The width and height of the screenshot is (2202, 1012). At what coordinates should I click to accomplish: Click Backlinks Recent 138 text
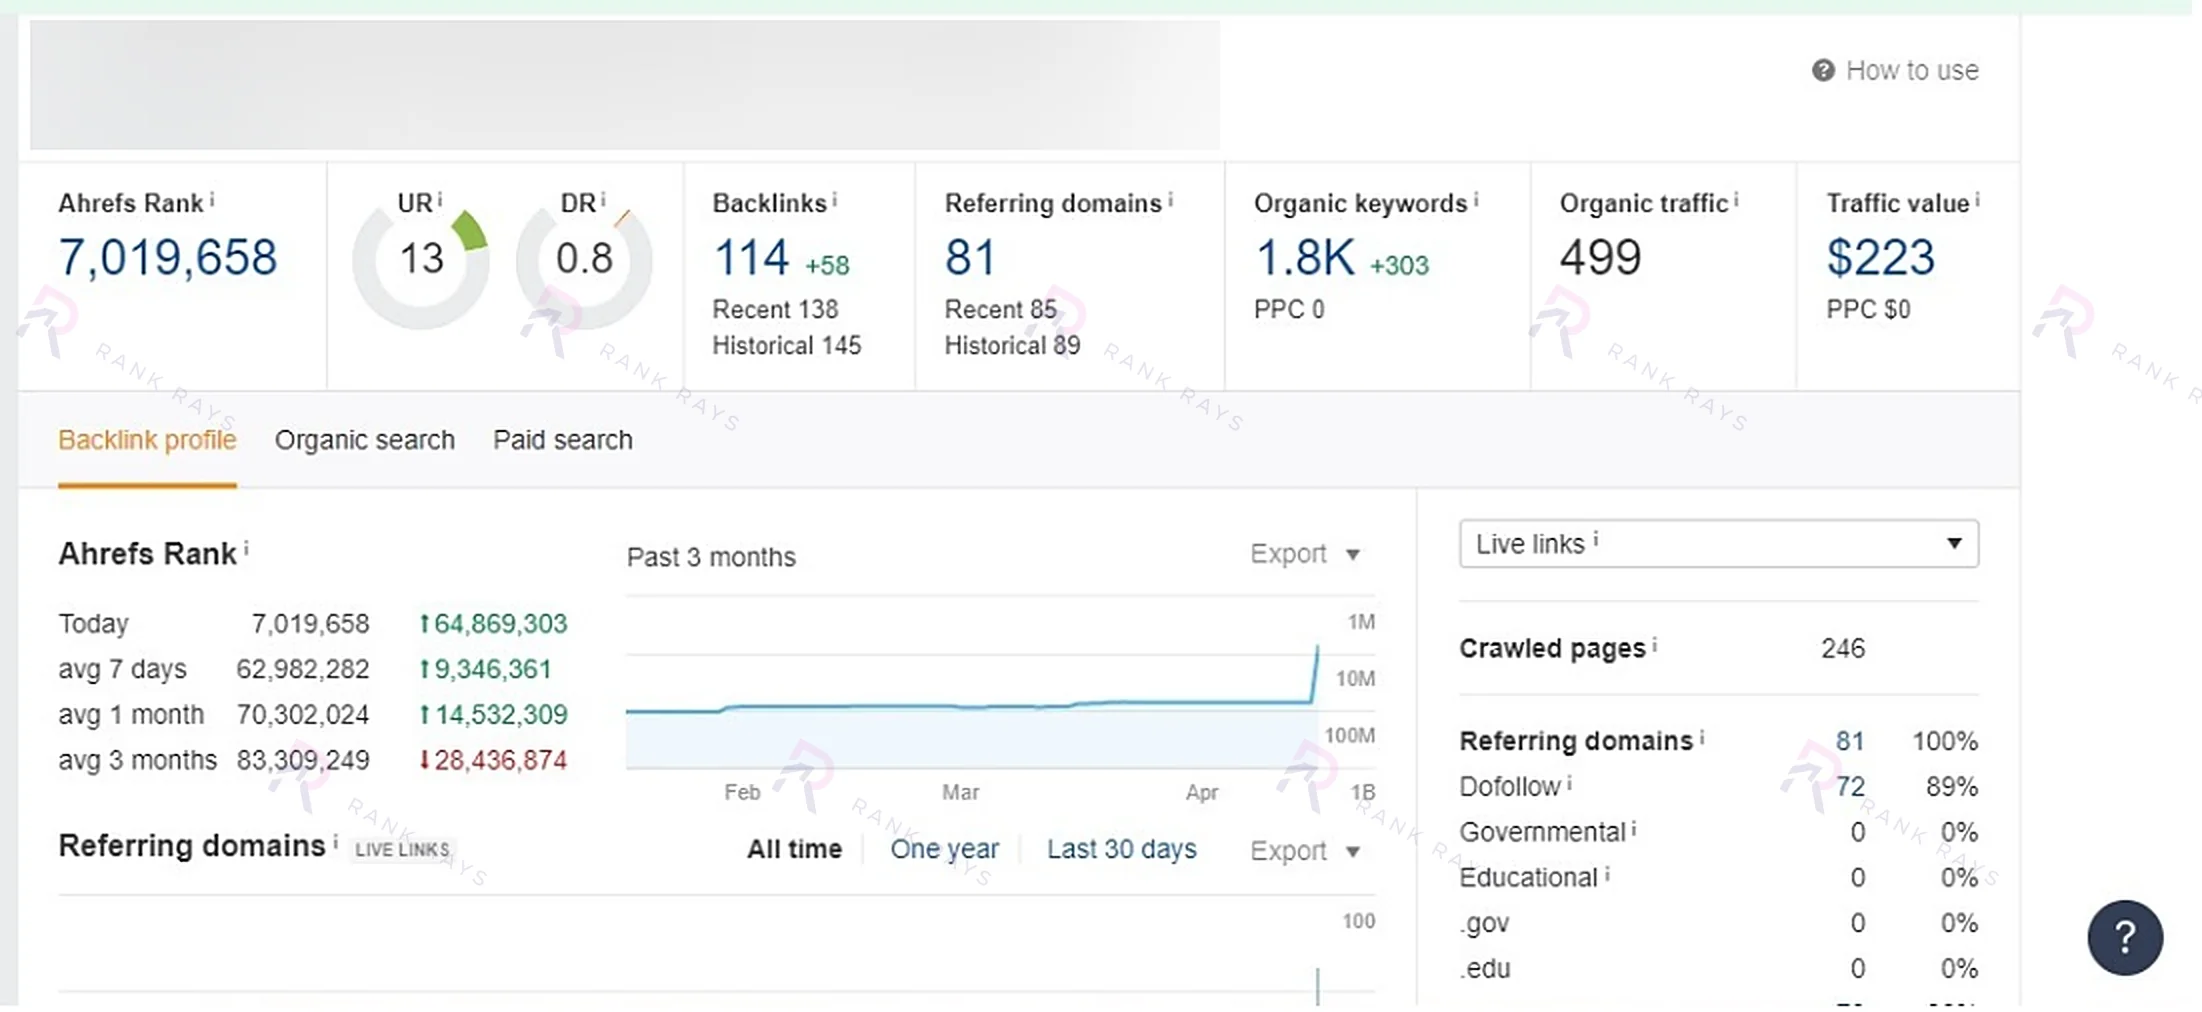(775, 310)
